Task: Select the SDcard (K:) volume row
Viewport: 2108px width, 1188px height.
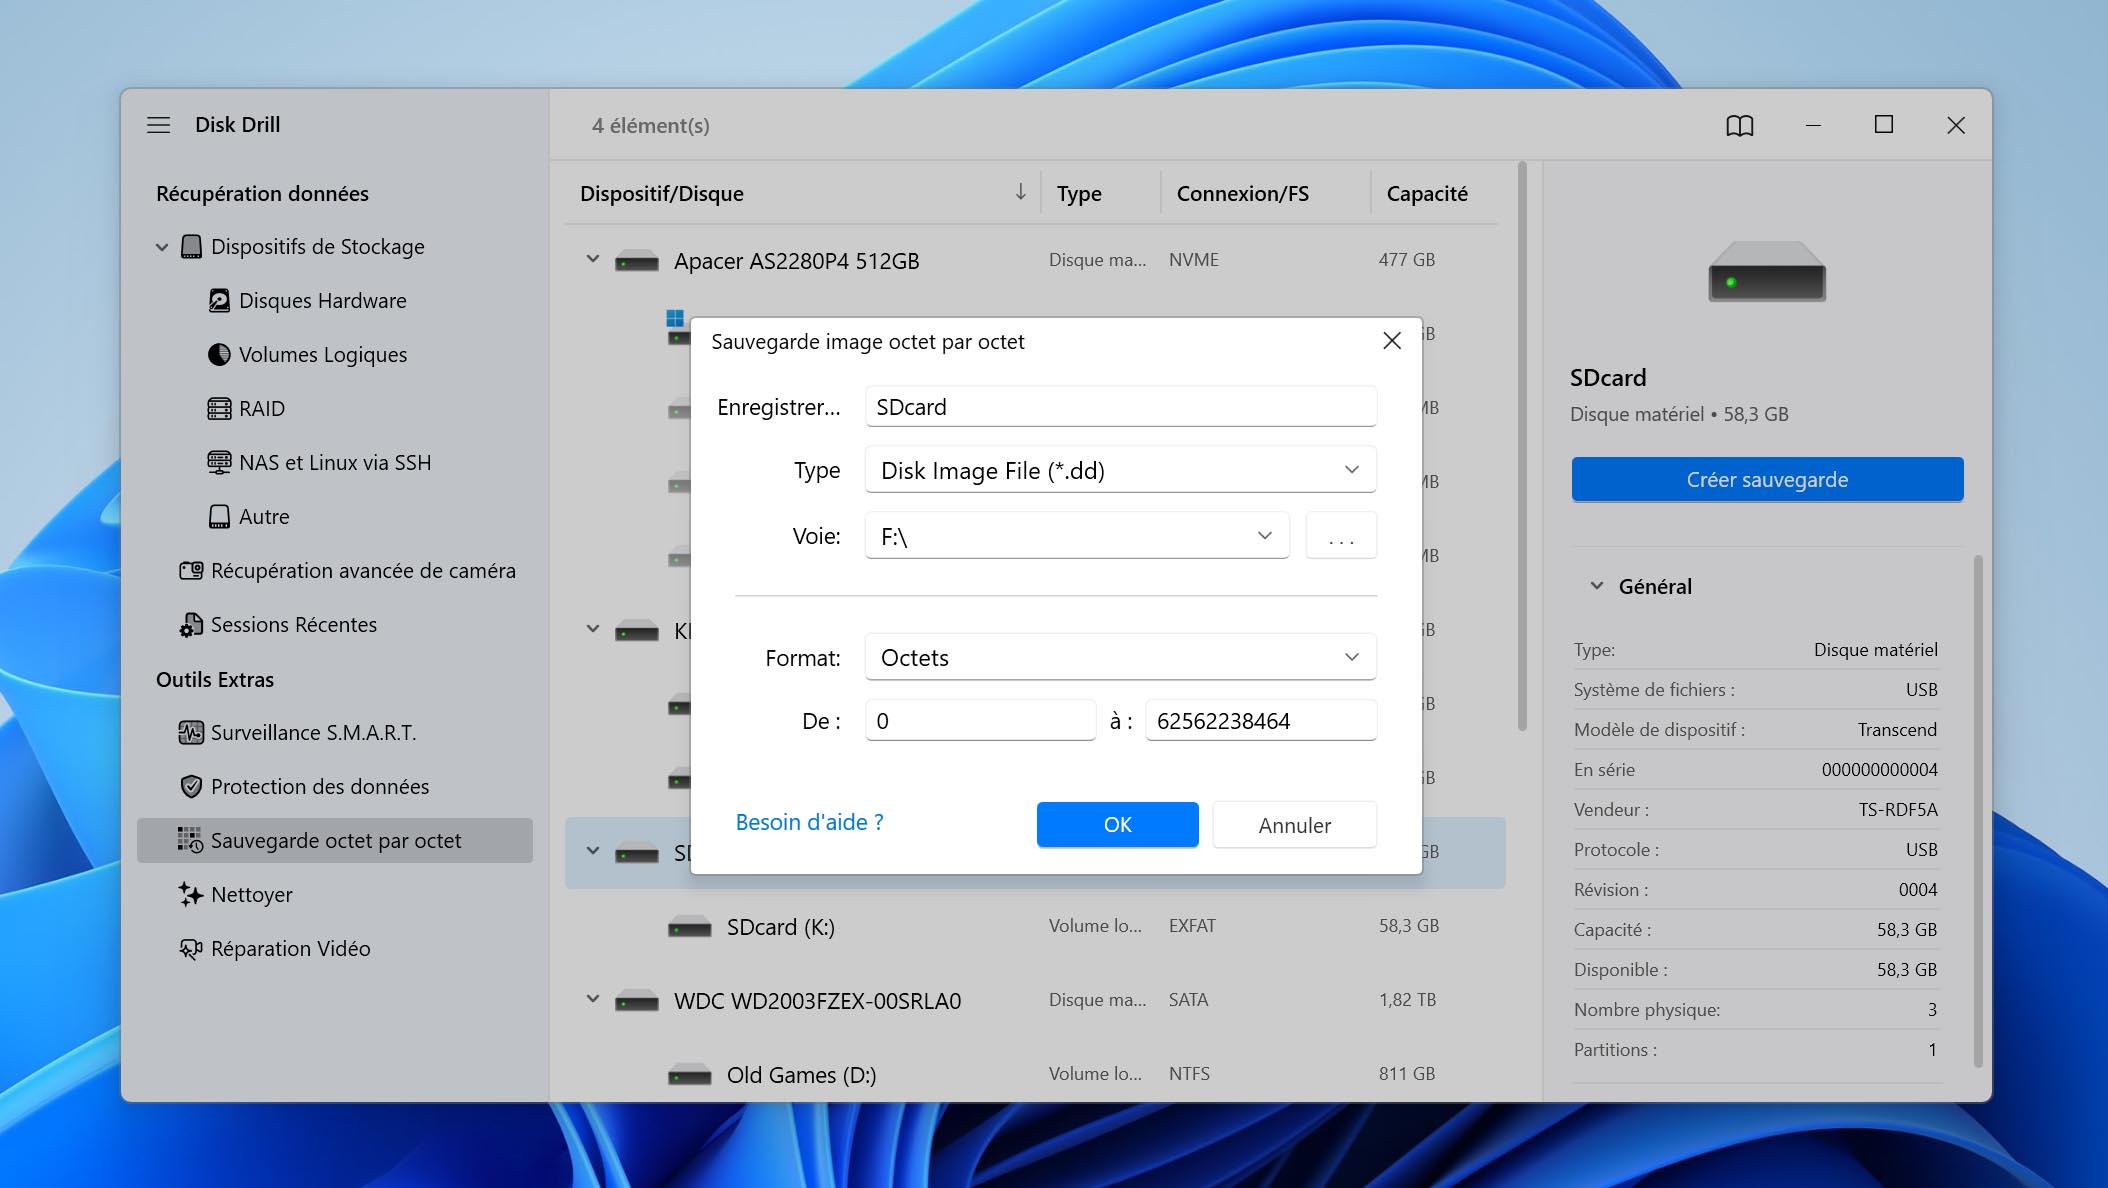Action: (1035, 926)
